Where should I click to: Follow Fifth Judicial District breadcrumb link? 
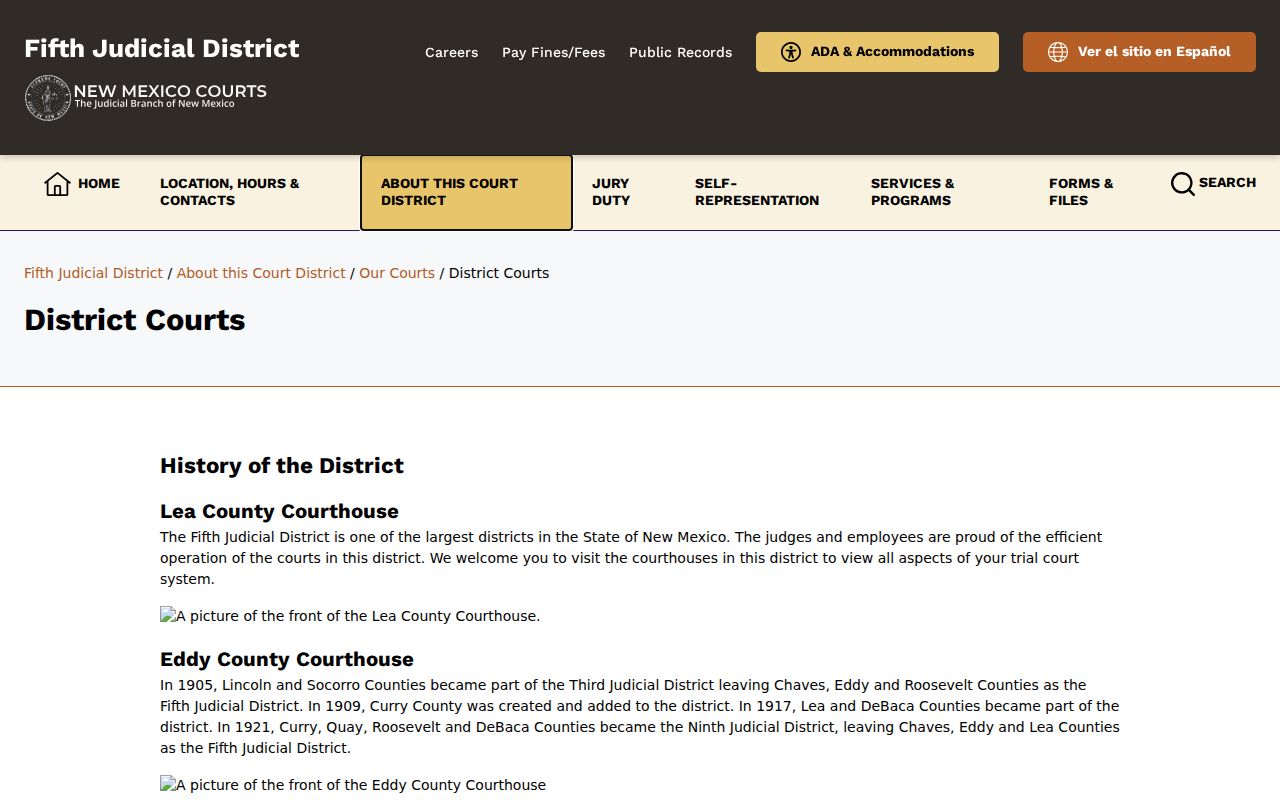tap(93, 273)
